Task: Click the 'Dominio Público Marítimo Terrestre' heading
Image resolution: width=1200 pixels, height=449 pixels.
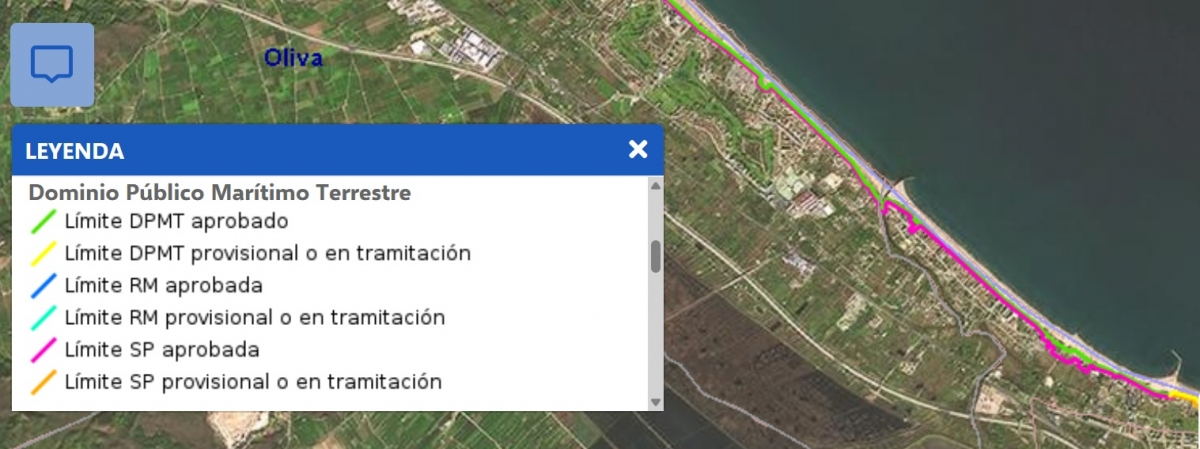Action: pos(220,192)
